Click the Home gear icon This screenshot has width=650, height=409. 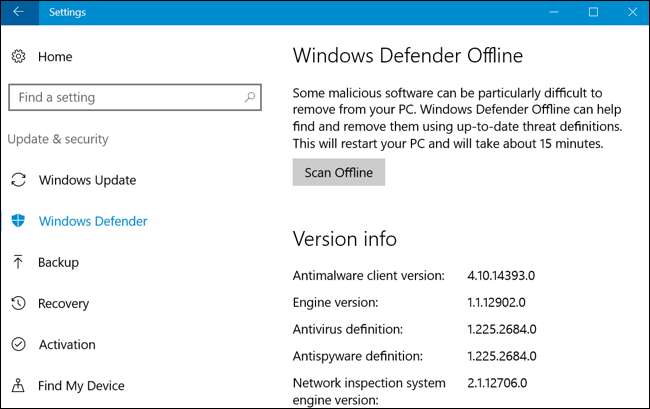[x=18, y=57]
